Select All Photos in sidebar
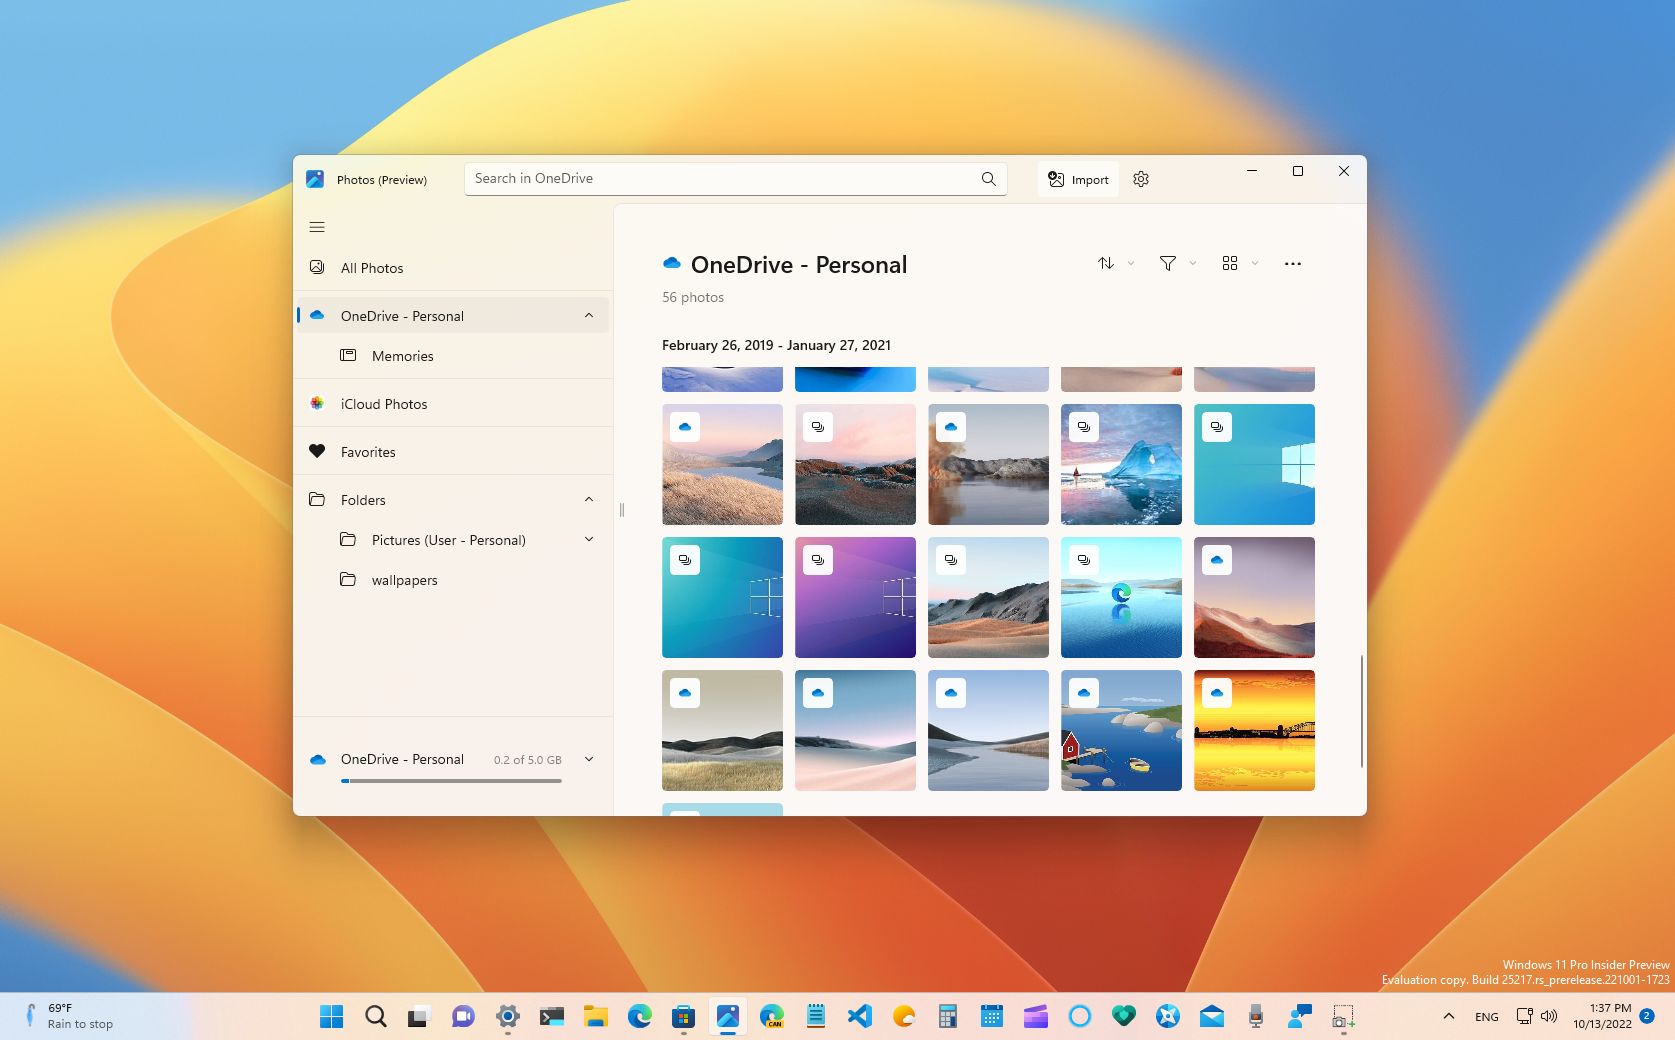This screenshot has width=1675, height=1040. coord(453,268)
